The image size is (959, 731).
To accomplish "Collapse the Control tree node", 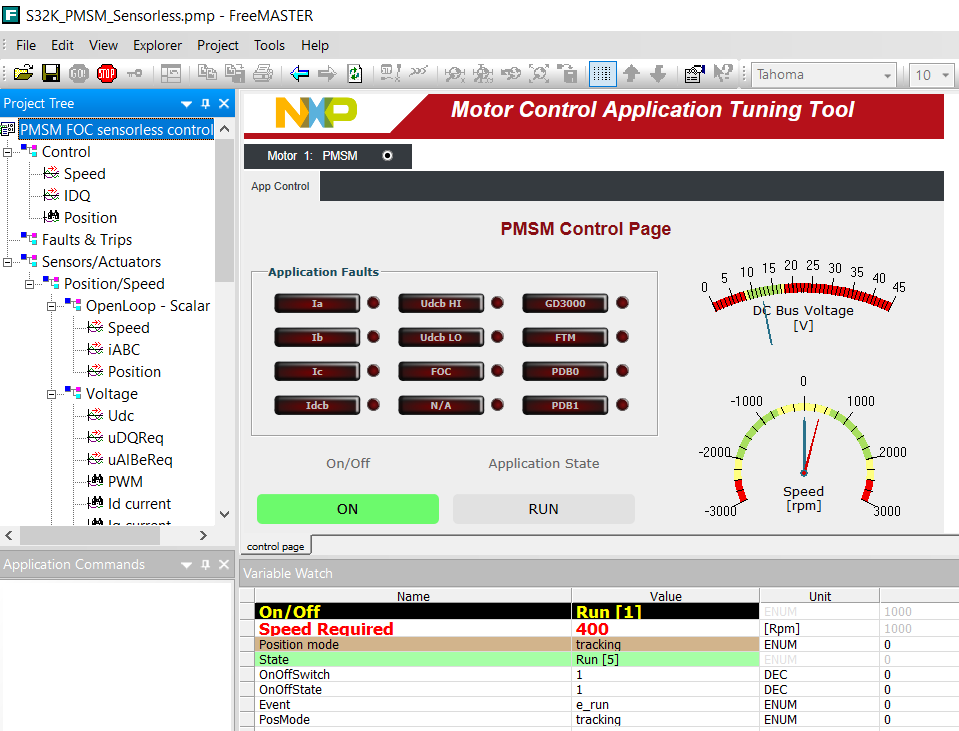I will pyautogui.click(x=7, y=152).
